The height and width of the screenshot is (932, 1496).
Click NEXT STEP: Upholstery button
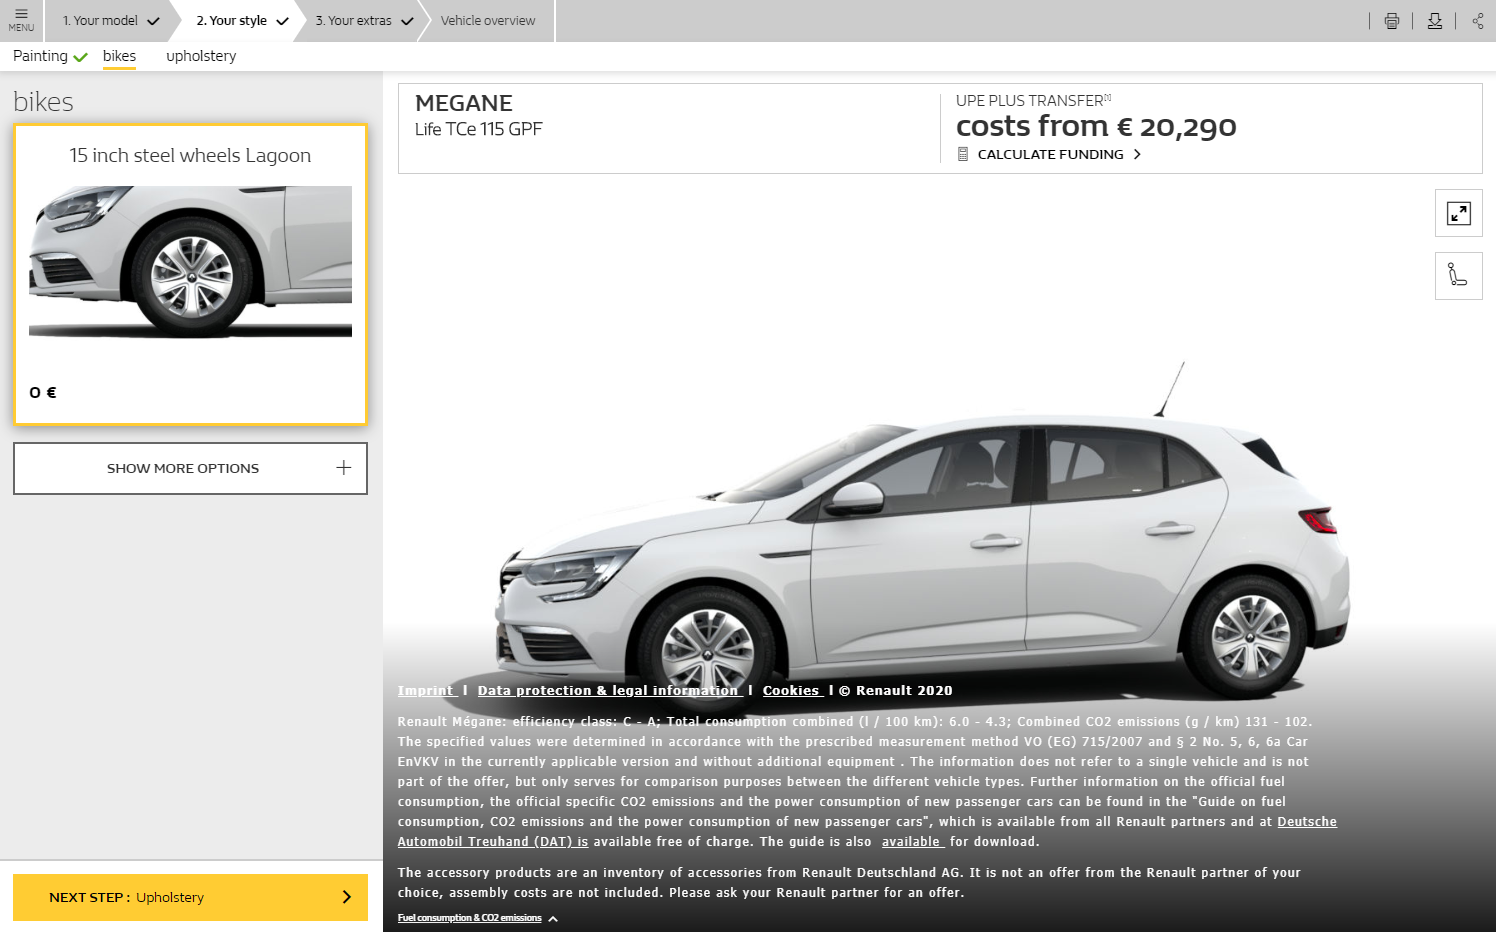tap(190, 897)
